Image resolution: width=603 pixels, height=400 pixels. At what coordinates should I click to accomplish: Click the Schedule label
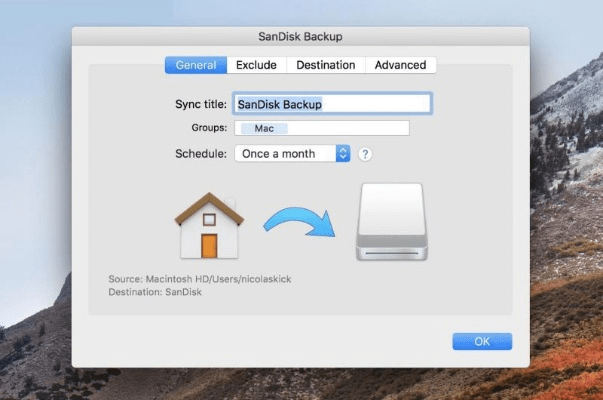201,154
